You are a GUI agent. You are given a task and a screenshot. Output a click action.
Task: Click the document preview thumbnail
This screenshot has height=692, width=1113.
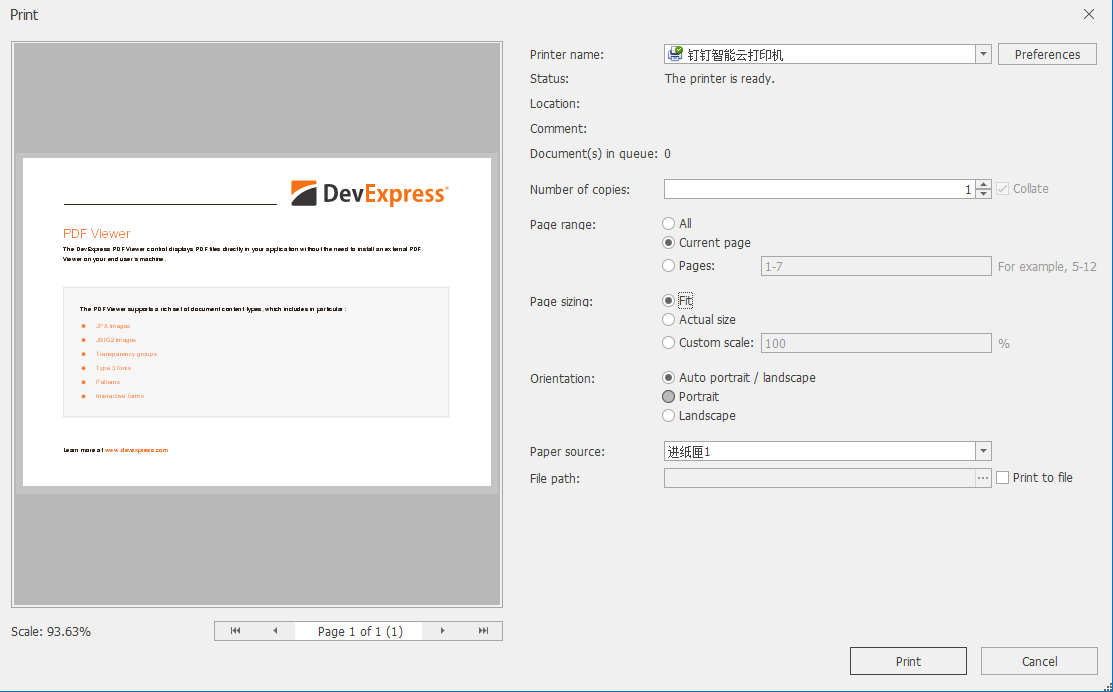[x=256, y=322]
